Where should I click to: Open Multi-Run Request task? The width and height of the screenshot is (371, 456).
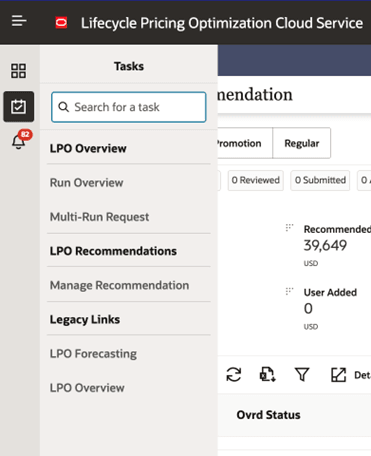100,217
